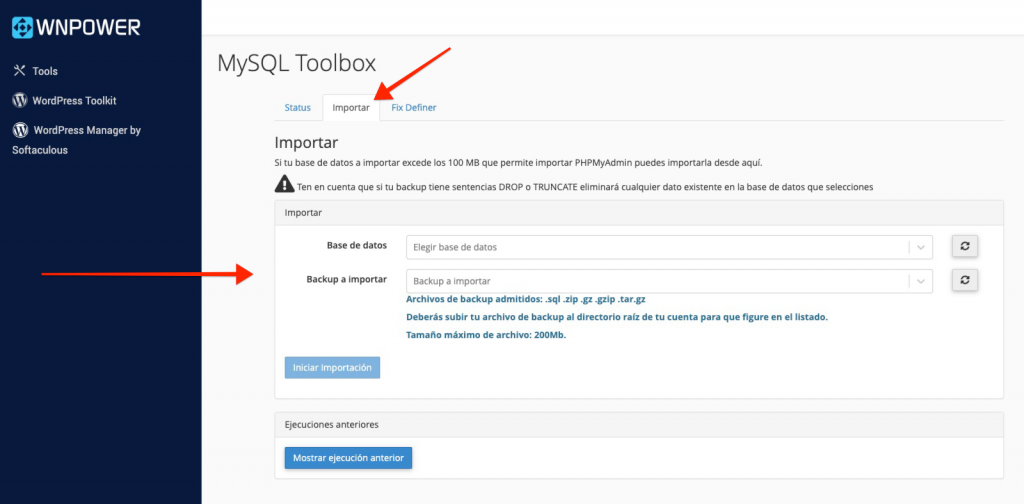Screen dimensions: 1024x504
Task: Click the MySQL Toolbox heading
Action: tap(296, 63)
